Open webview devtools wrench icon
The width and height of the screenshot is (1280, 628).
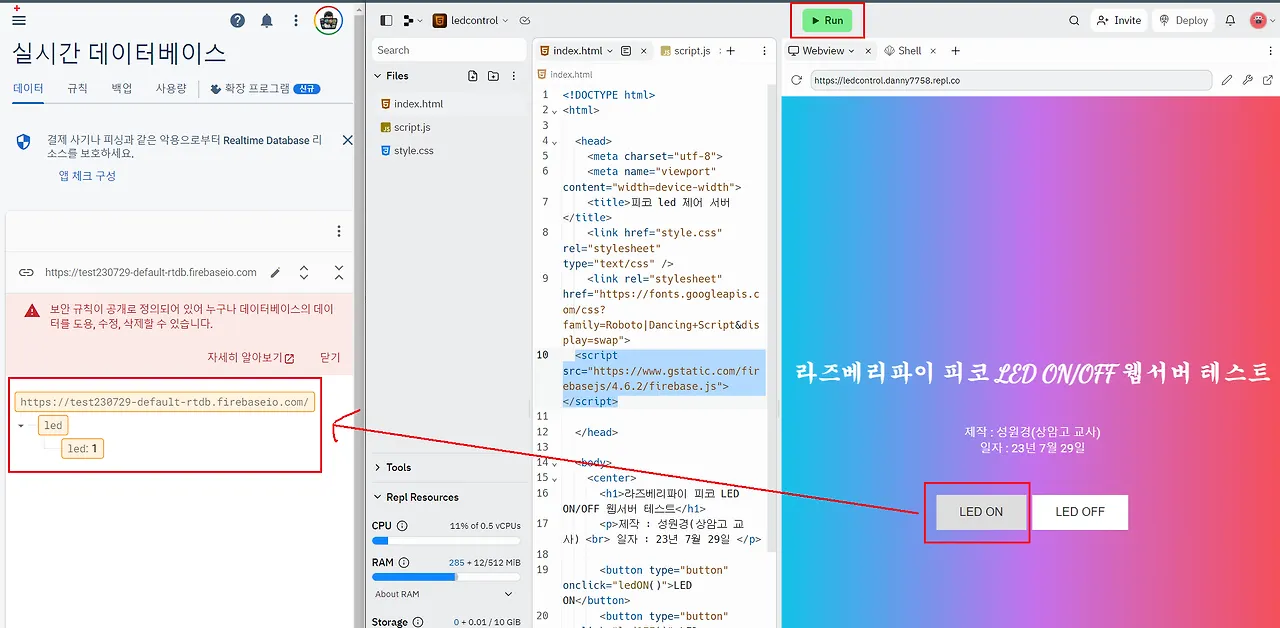[1248, 80]
